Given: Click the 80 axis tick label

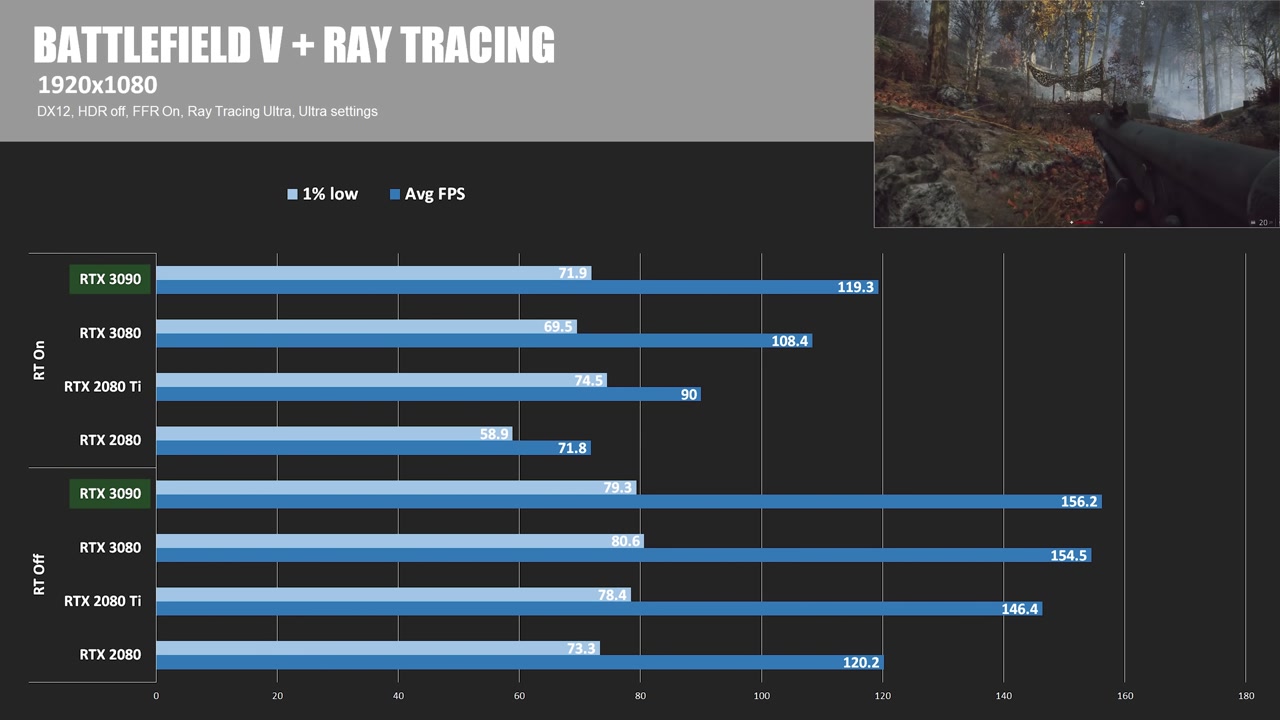Looking at the screenshot, I should [x=640, y=696].
